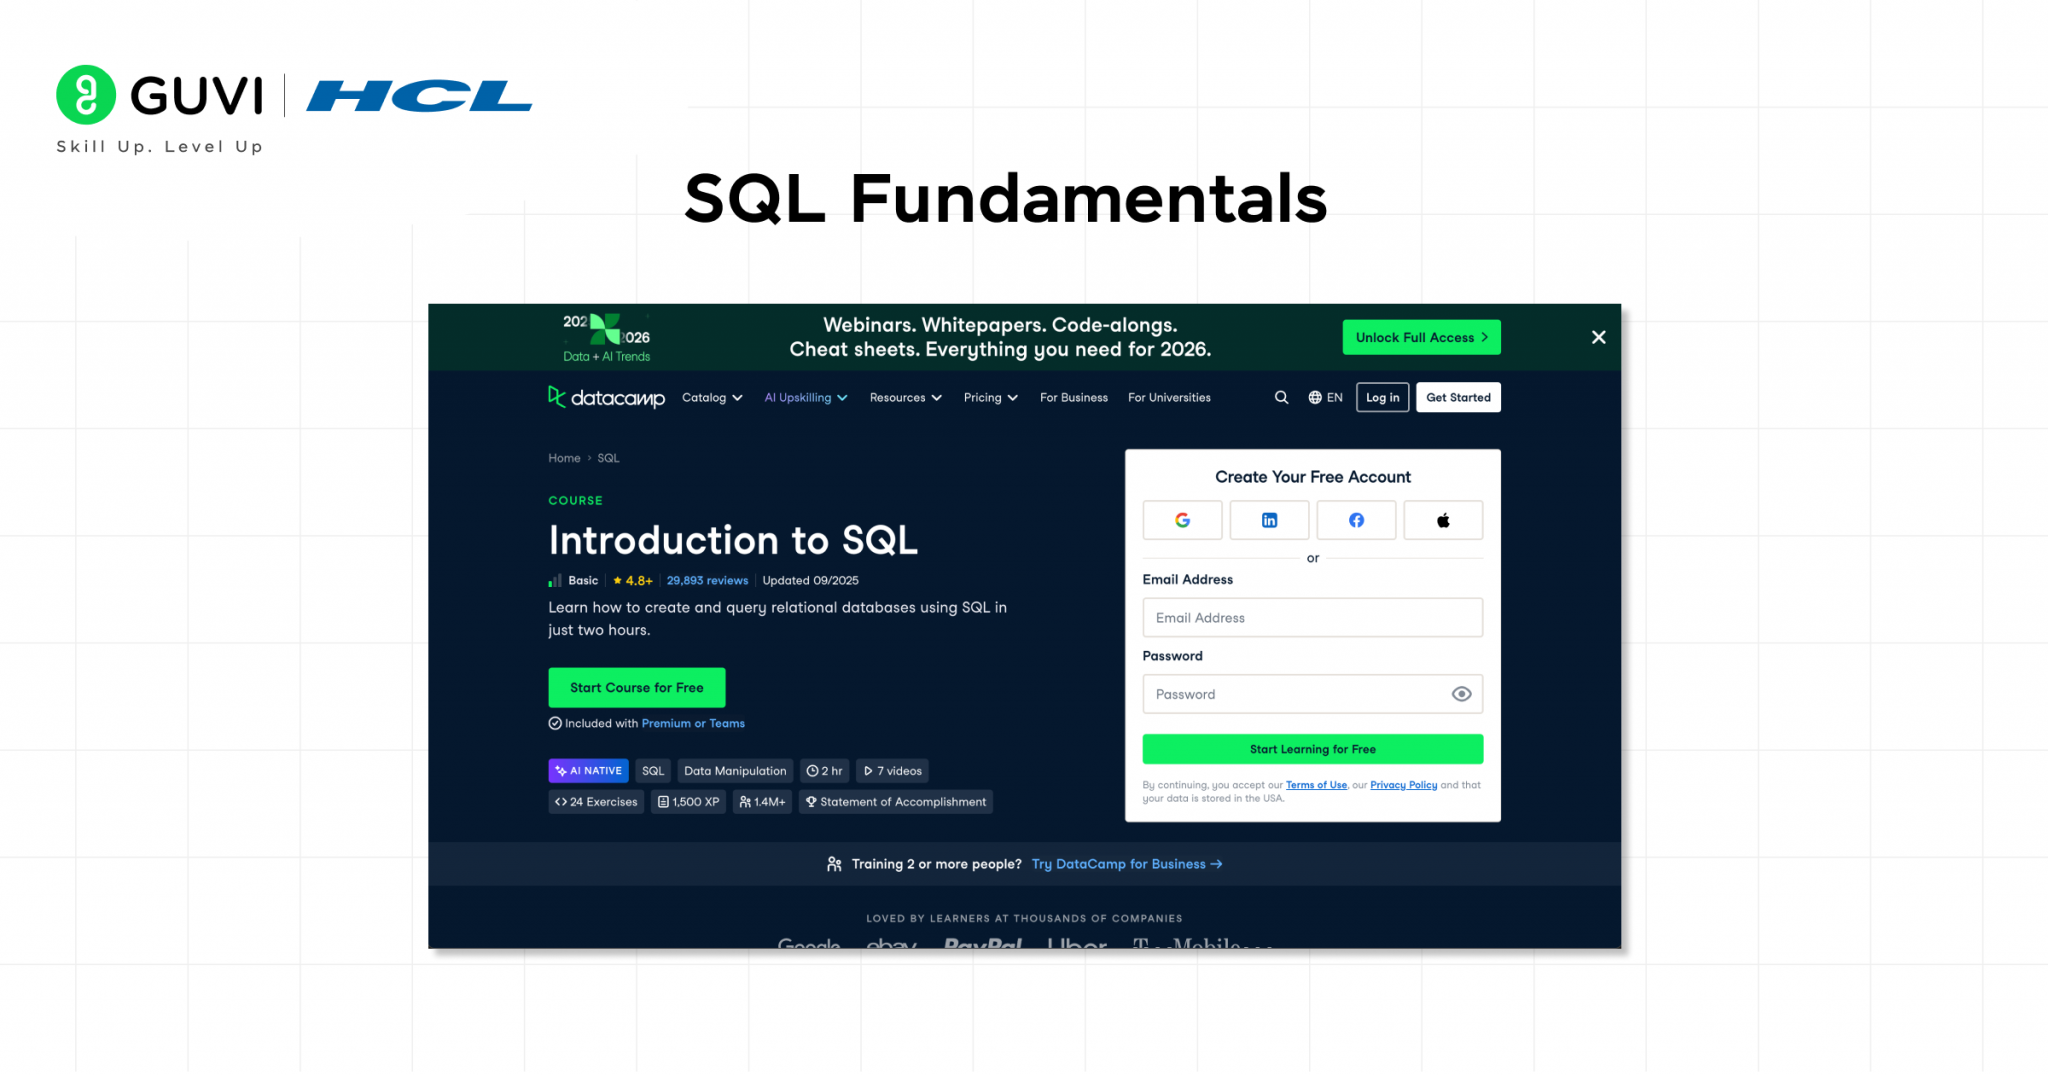Expand the Pricing dropdown
Image resolution: width=2048 pixels, height=1075 pixels.
[989, 397]
